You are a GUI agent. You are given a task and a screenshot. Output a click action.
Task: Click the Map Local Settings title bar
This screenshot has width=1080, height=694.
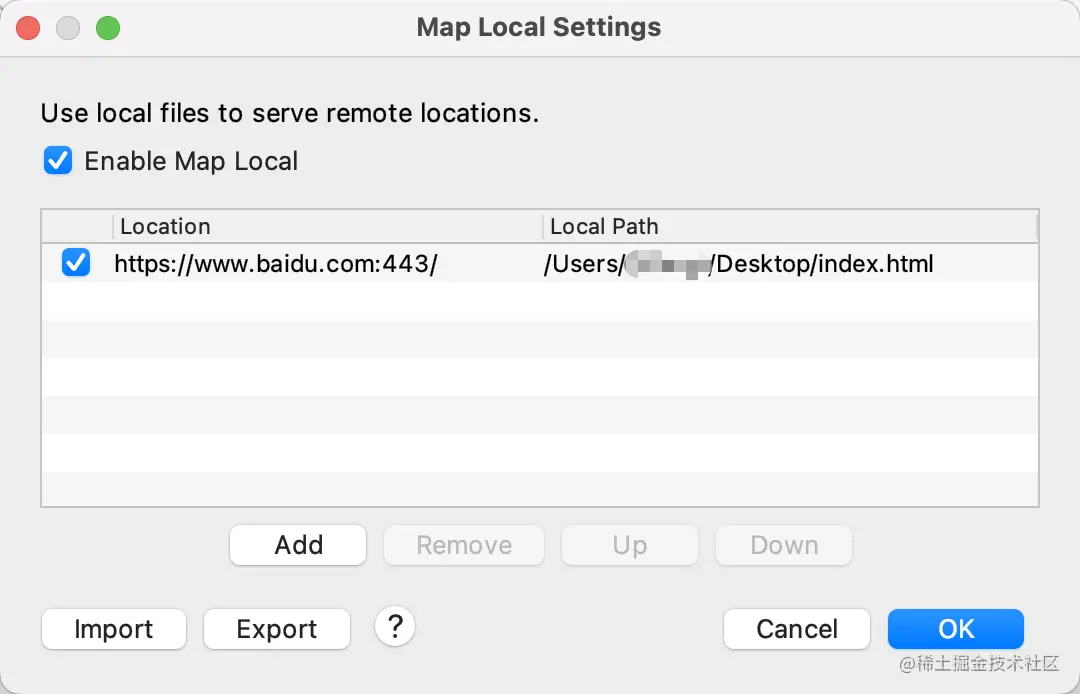[539, 28]
